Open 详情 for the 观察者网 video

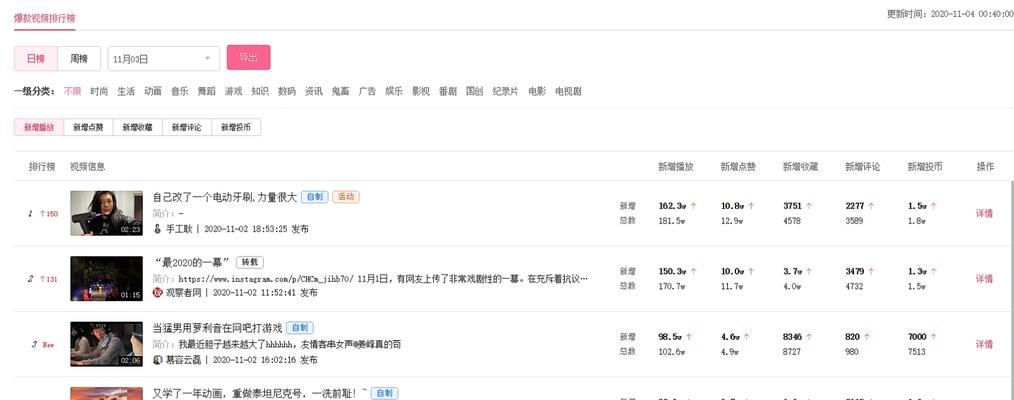pos(984,279)
